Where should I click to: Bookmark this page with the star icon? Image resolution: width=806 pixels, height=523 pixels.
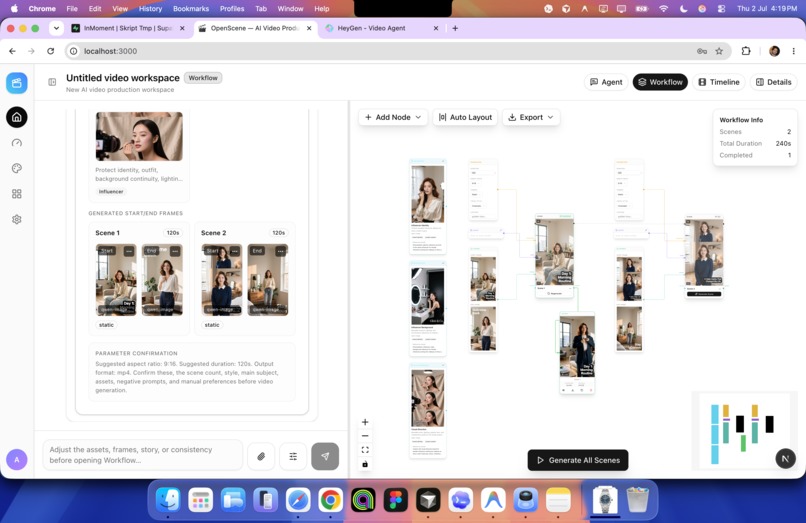719,51
